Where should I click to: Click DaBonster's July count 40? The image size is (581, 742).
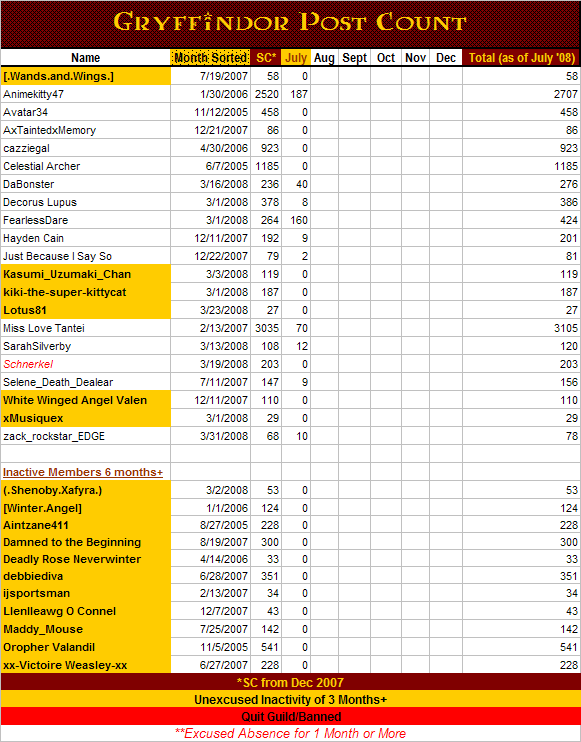pos(296,184)
